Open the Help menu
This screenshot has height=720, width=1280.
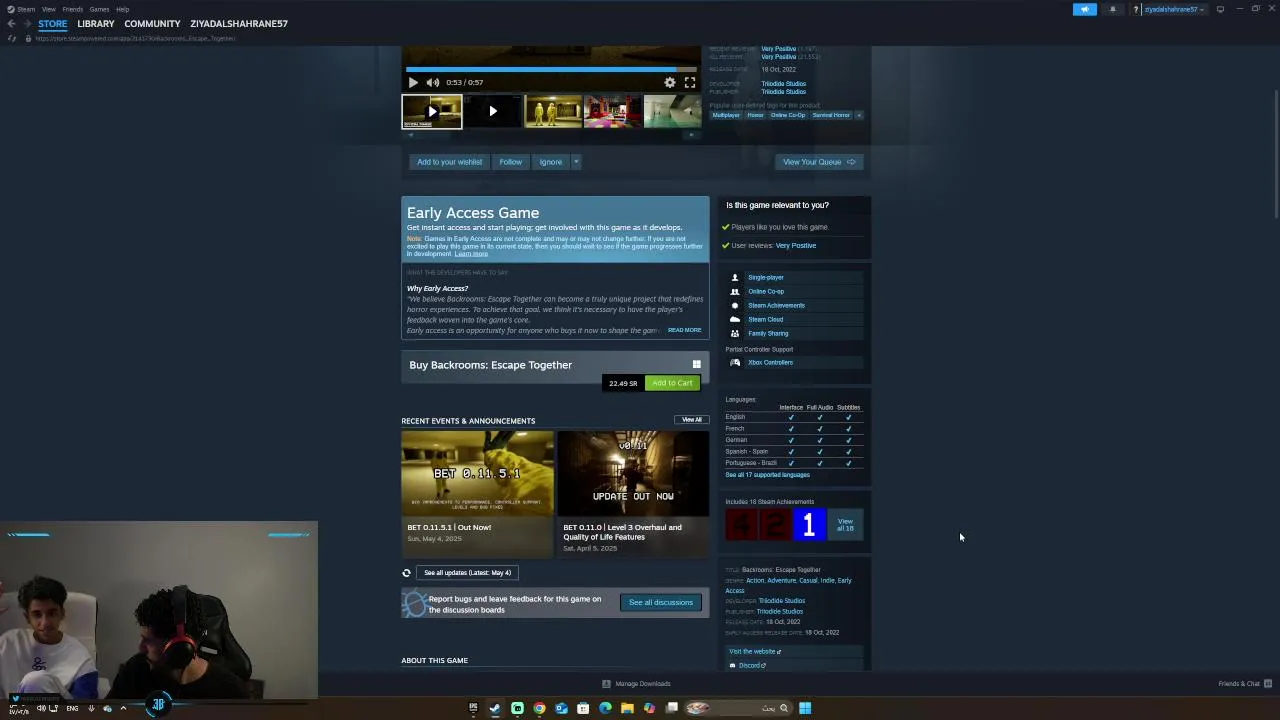122,9
